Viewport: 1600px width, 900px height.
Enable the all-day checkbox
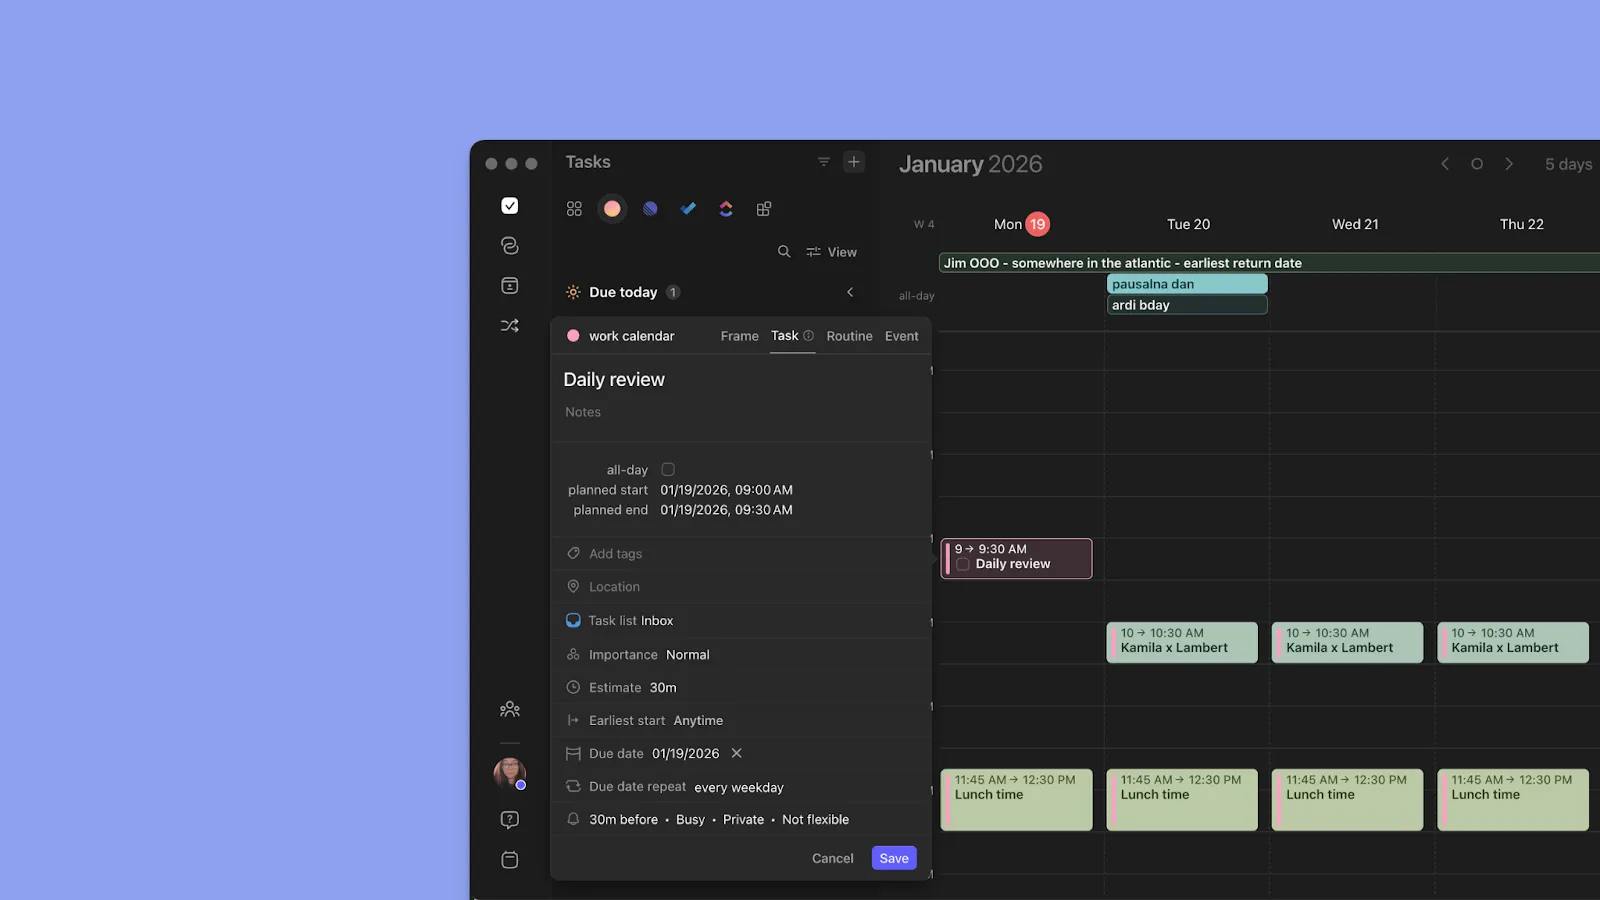click(x=667, y=469)
